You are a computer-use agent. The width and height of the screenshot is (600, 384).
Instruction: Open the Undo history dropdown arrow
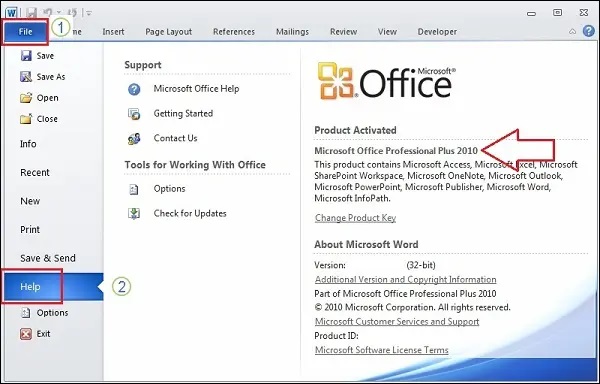pos(59,13)
